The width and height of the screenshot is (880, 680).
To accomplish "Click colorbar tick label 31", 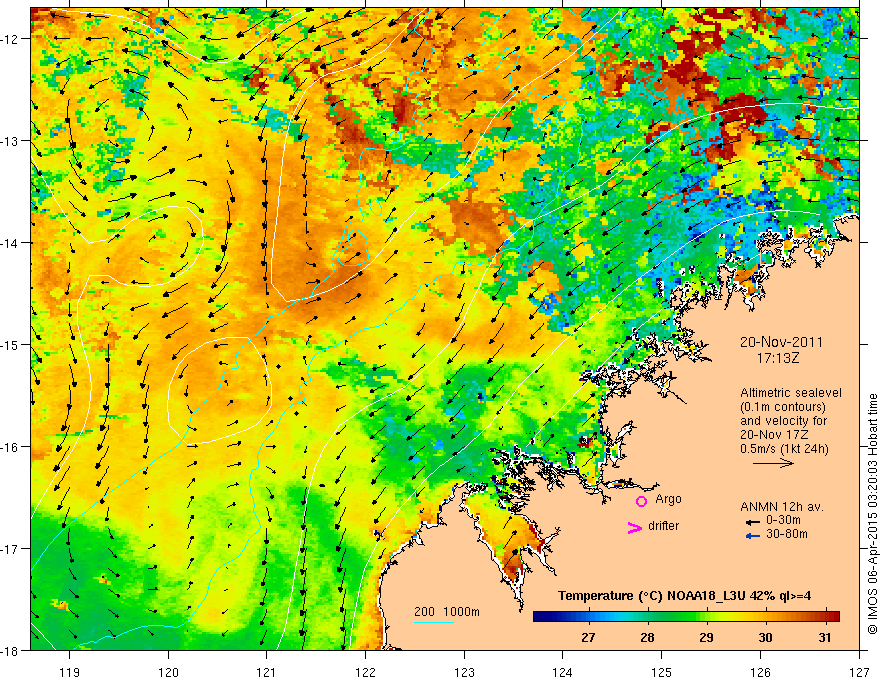I will [824, 638].
